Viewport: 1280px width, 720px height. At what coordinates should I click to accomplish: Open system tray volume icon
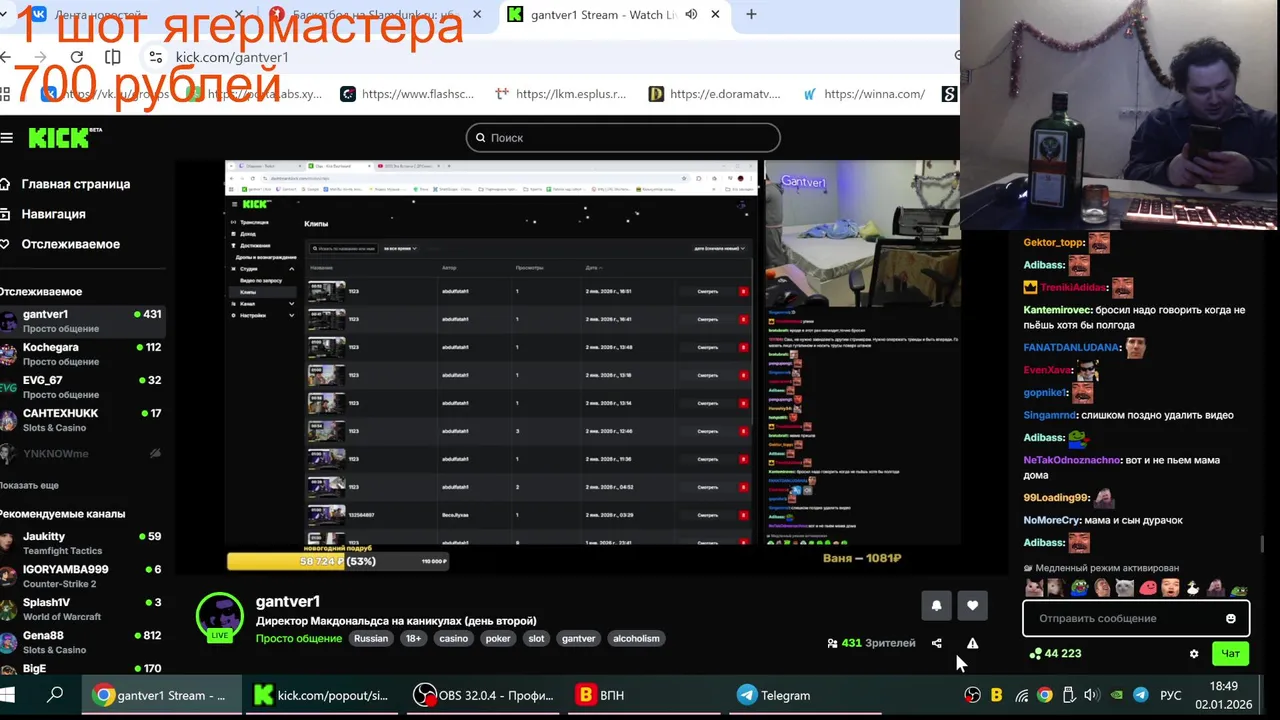point(1091,695)
